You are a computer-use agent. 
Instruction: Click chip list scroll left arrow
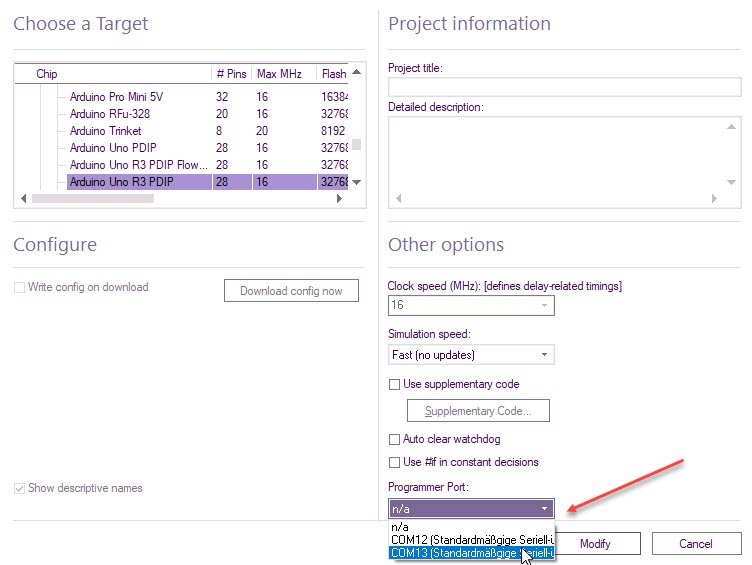[24, 198]
